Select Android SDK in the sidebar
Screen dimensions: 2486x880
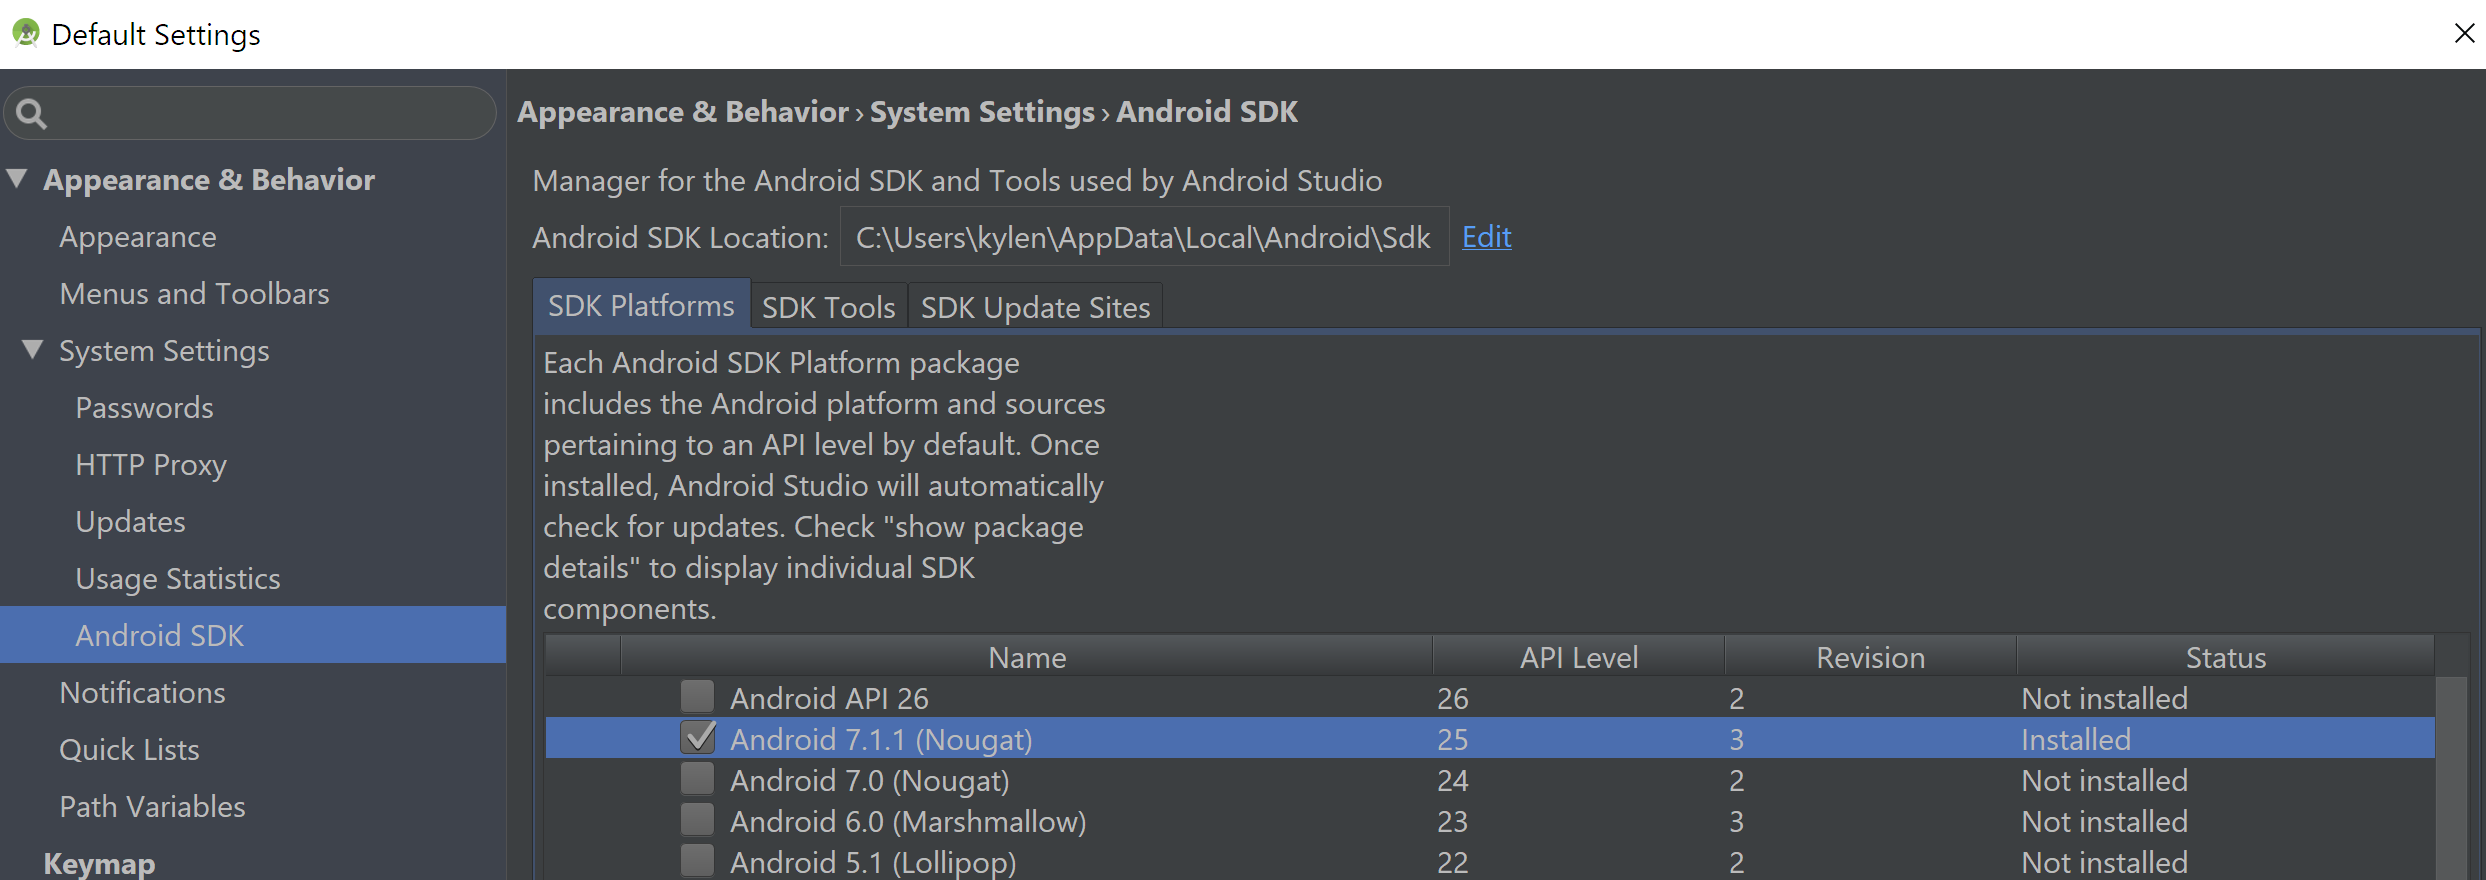tap(253, 635)
